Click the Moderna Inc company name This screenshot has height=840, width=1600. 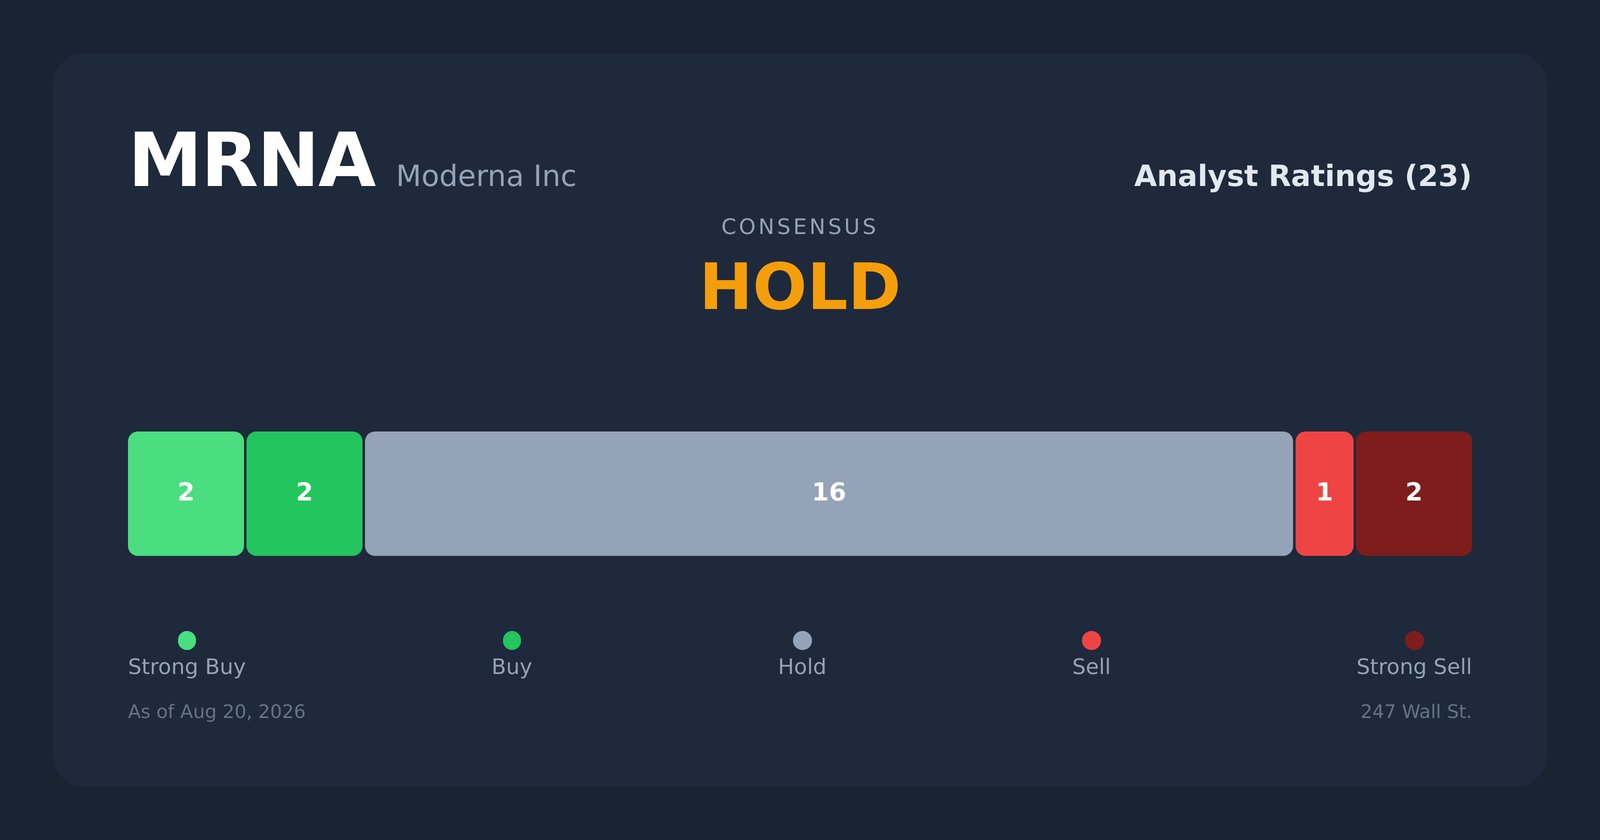pyautogui.click(x=486, y=176)
